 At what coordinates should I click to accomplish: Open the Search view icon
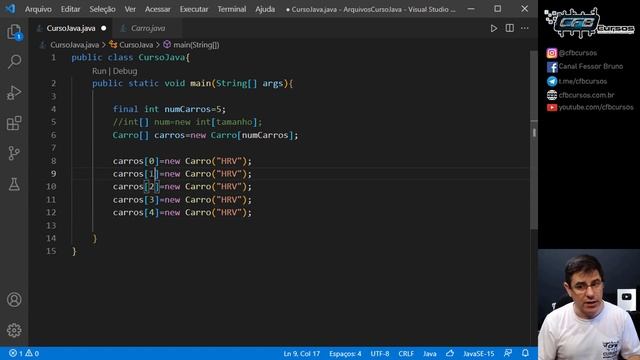coord(14,62)
